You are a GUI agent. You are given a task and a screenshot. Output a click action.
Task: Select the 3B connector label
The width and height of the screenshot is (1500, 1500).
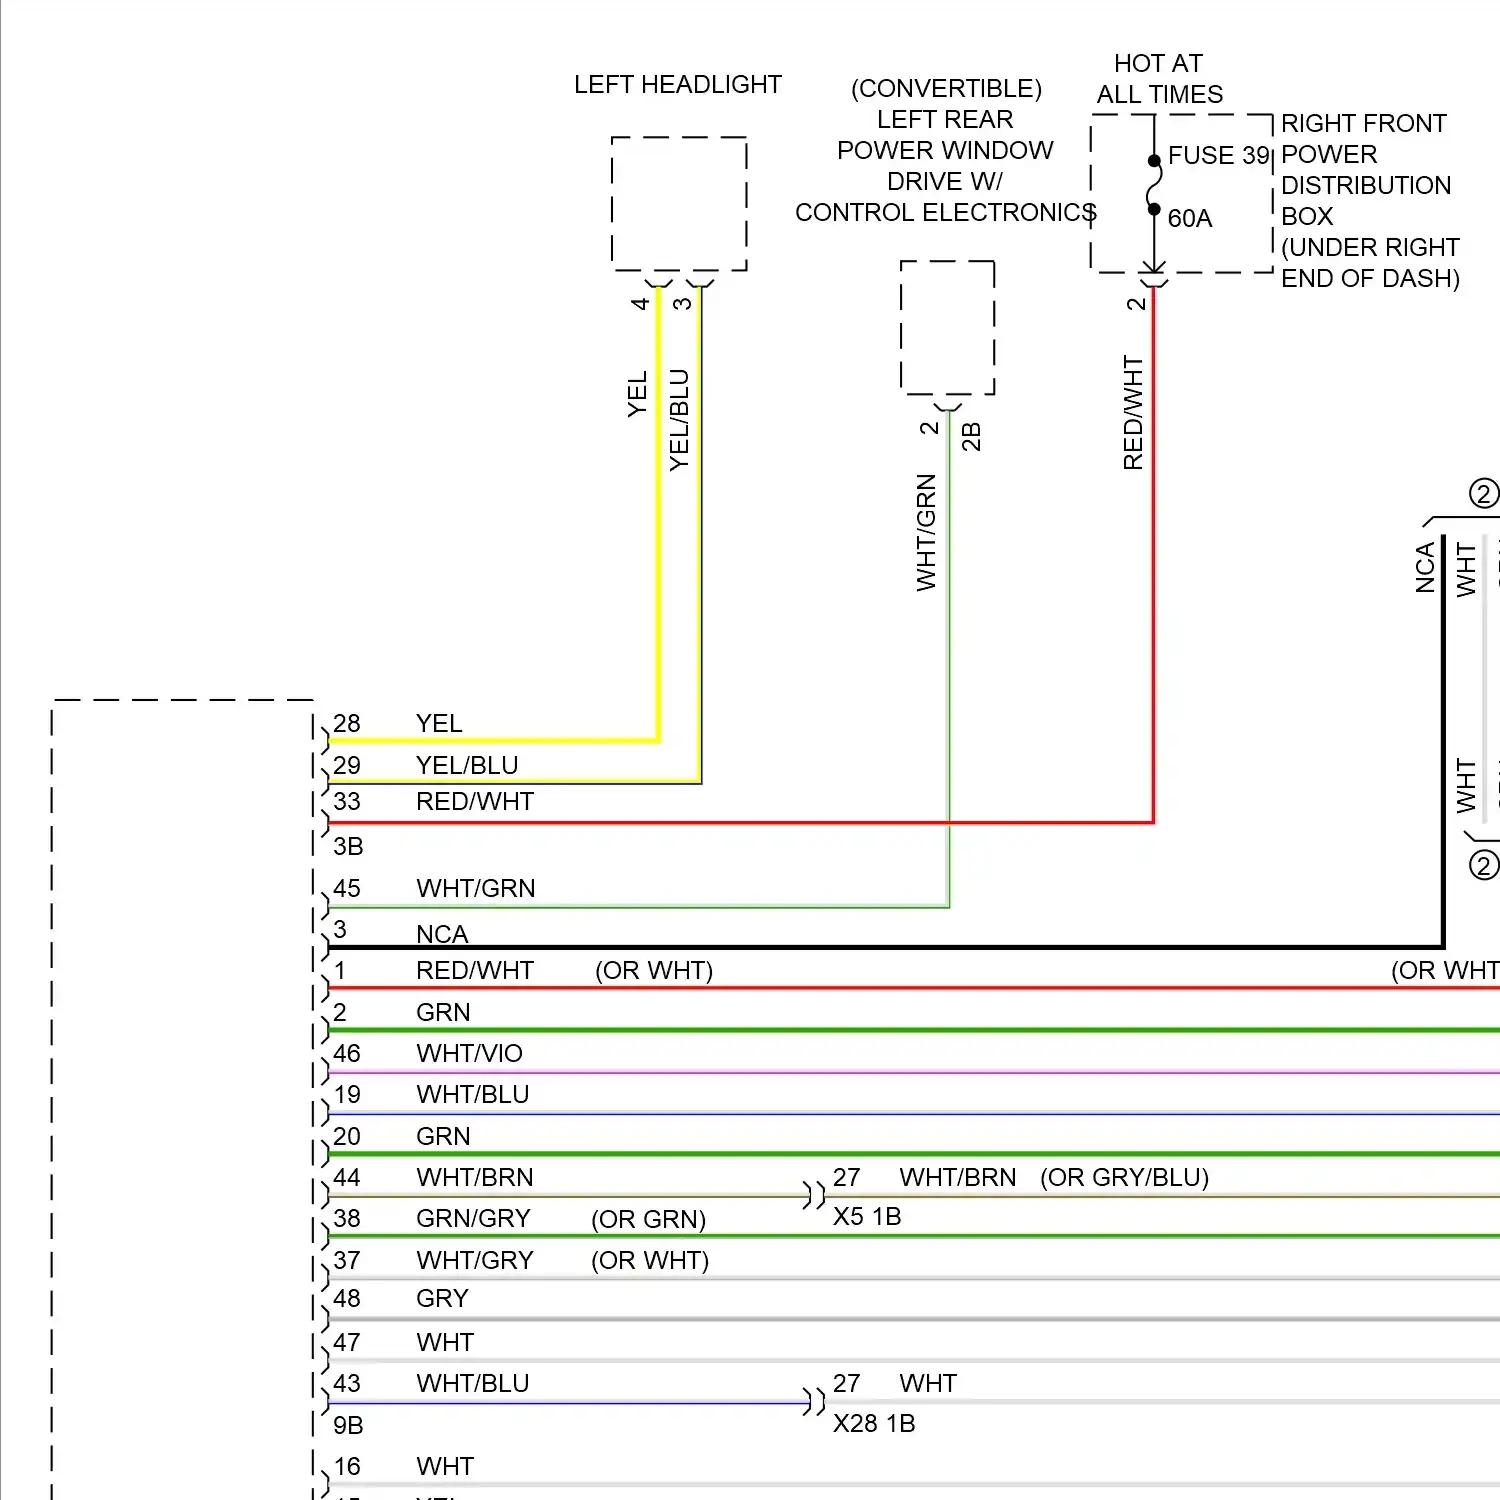[x=348, y=846]
